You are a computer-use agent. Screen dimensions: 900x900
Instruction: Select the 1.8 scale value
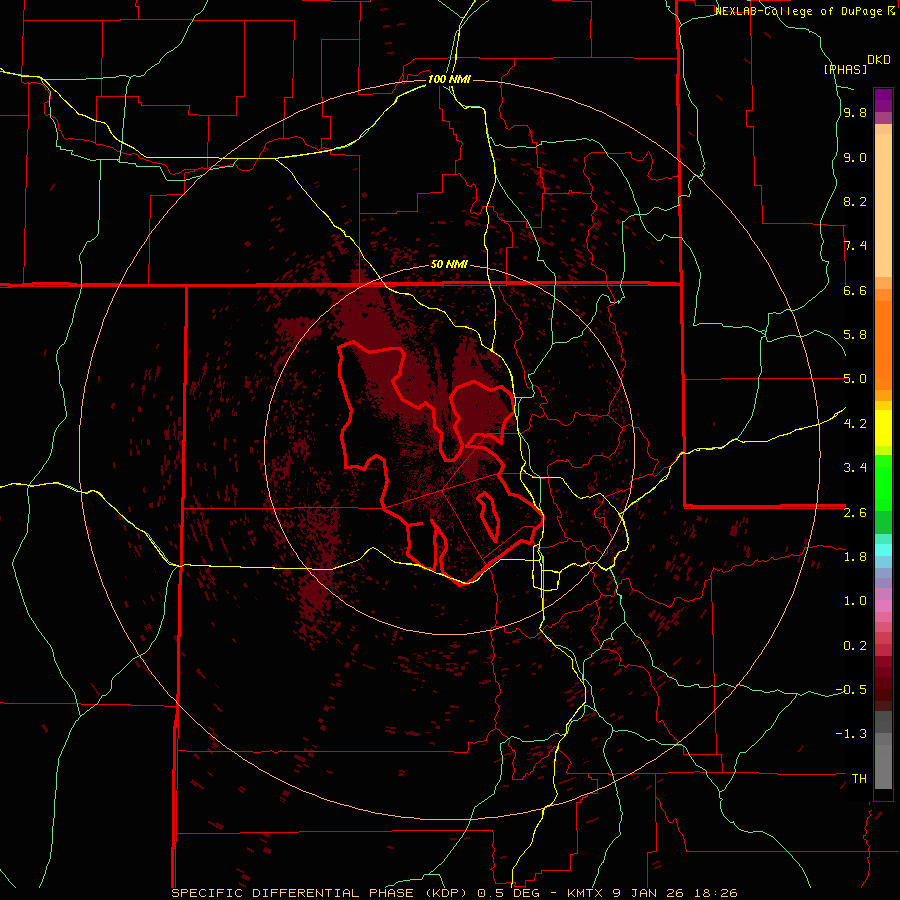pyautogui.click(x=855, y=557)
